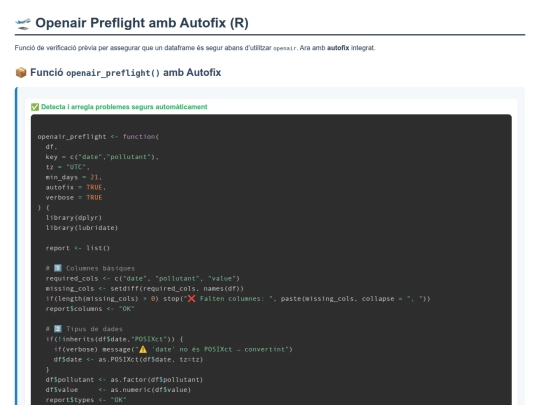
Task: Click the code line 'library(dplyr)'
Action: (x=74, y=218)
